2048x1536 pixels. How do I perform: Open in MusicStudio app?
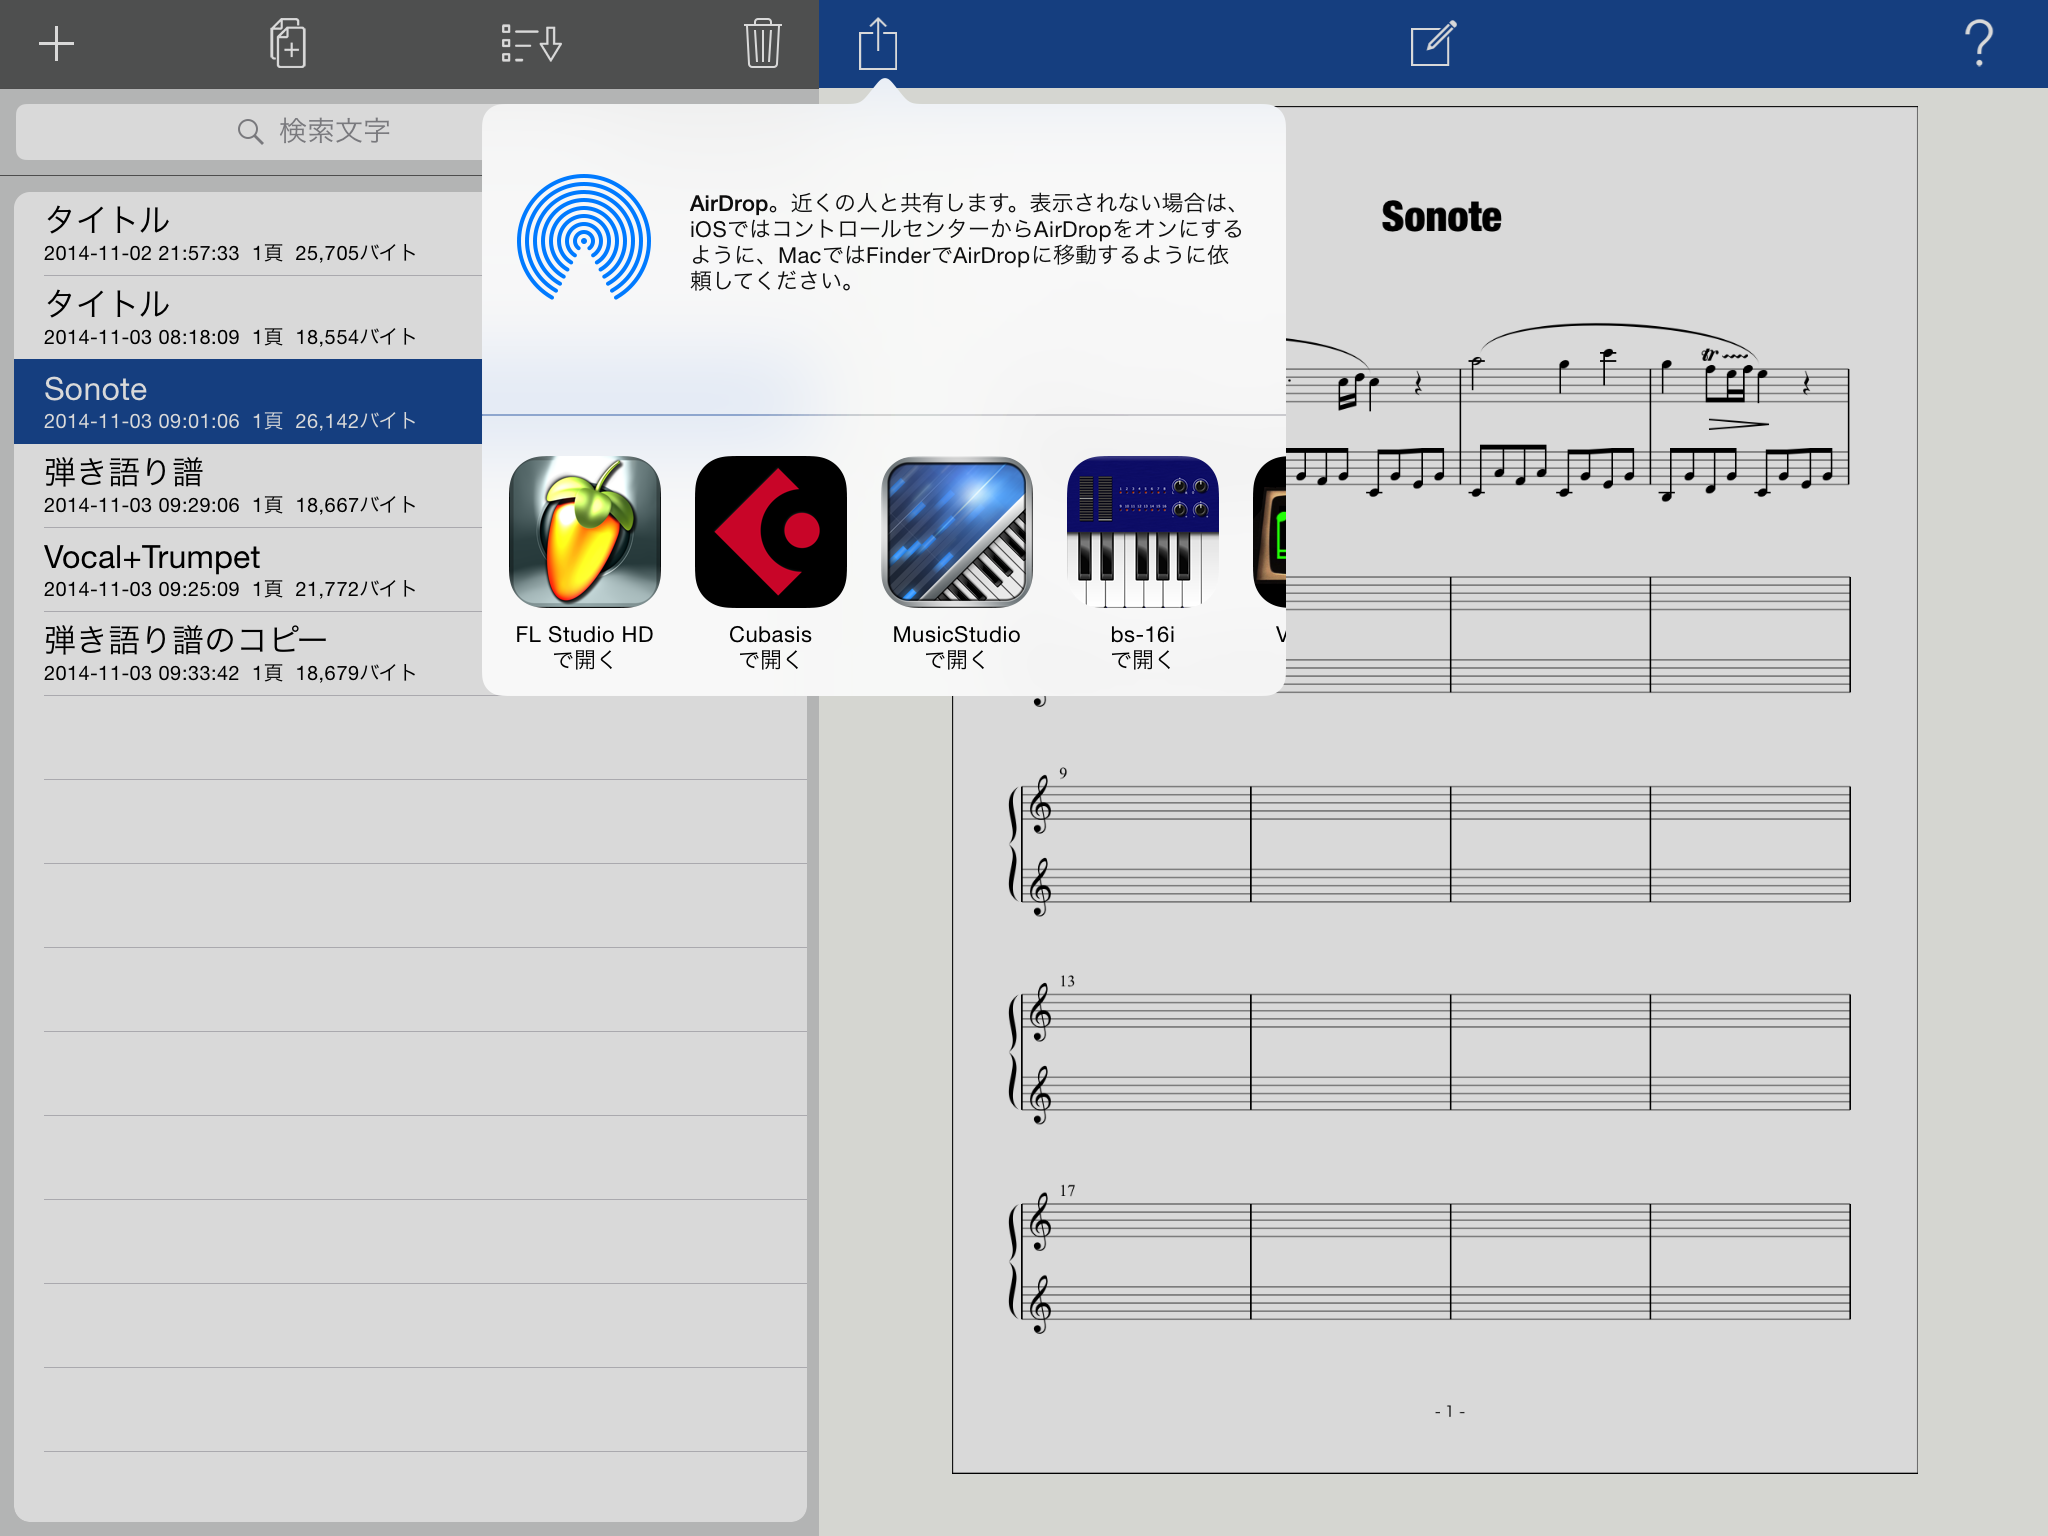pos(956,564)
